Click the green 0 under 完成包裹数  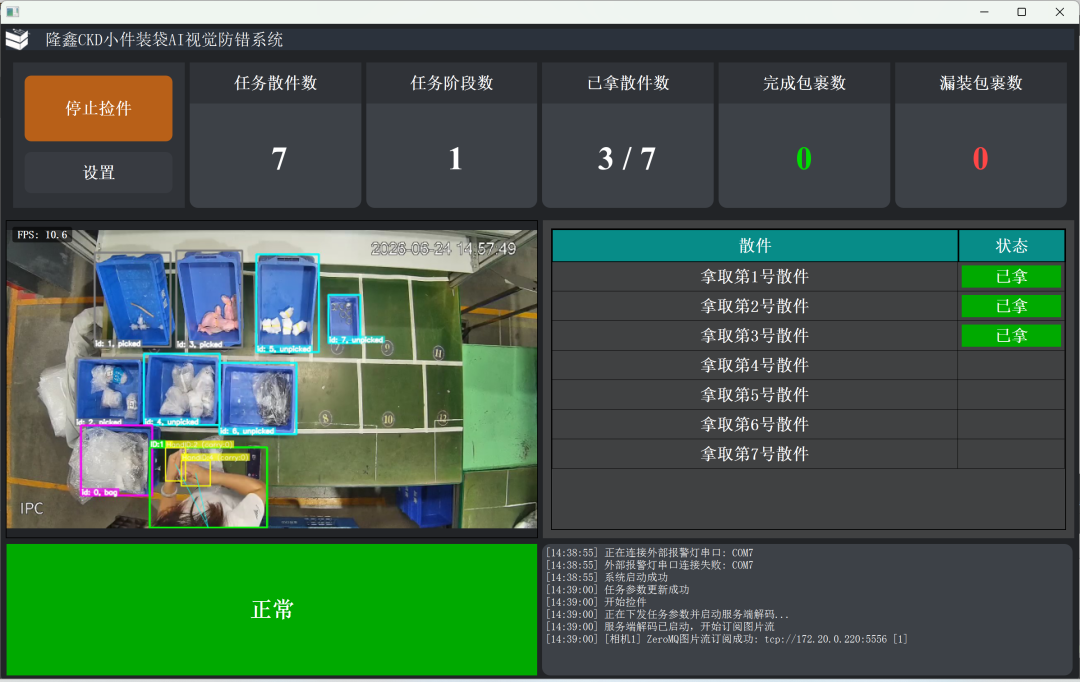(x=804, y=159)
